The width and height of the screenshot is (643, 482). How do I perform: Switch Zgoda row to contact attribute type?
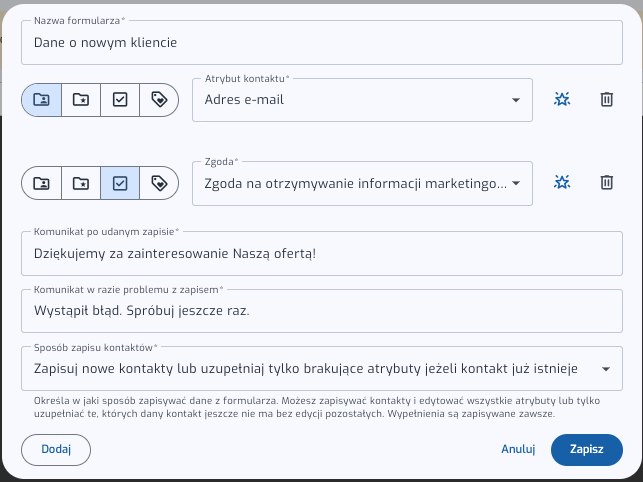point(41,183)
